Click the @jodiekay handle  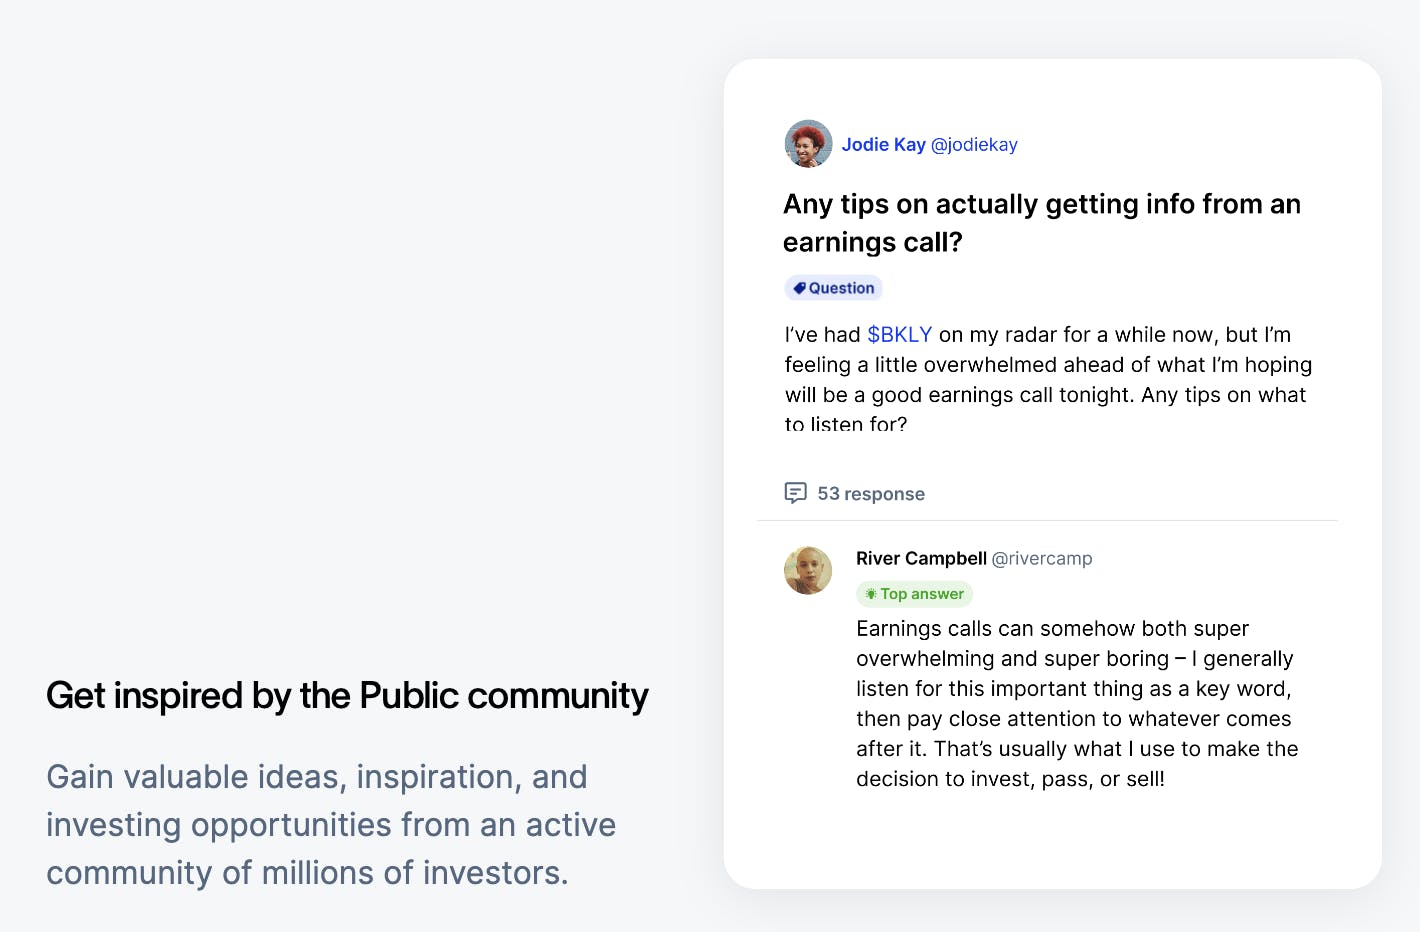point(974,145)
